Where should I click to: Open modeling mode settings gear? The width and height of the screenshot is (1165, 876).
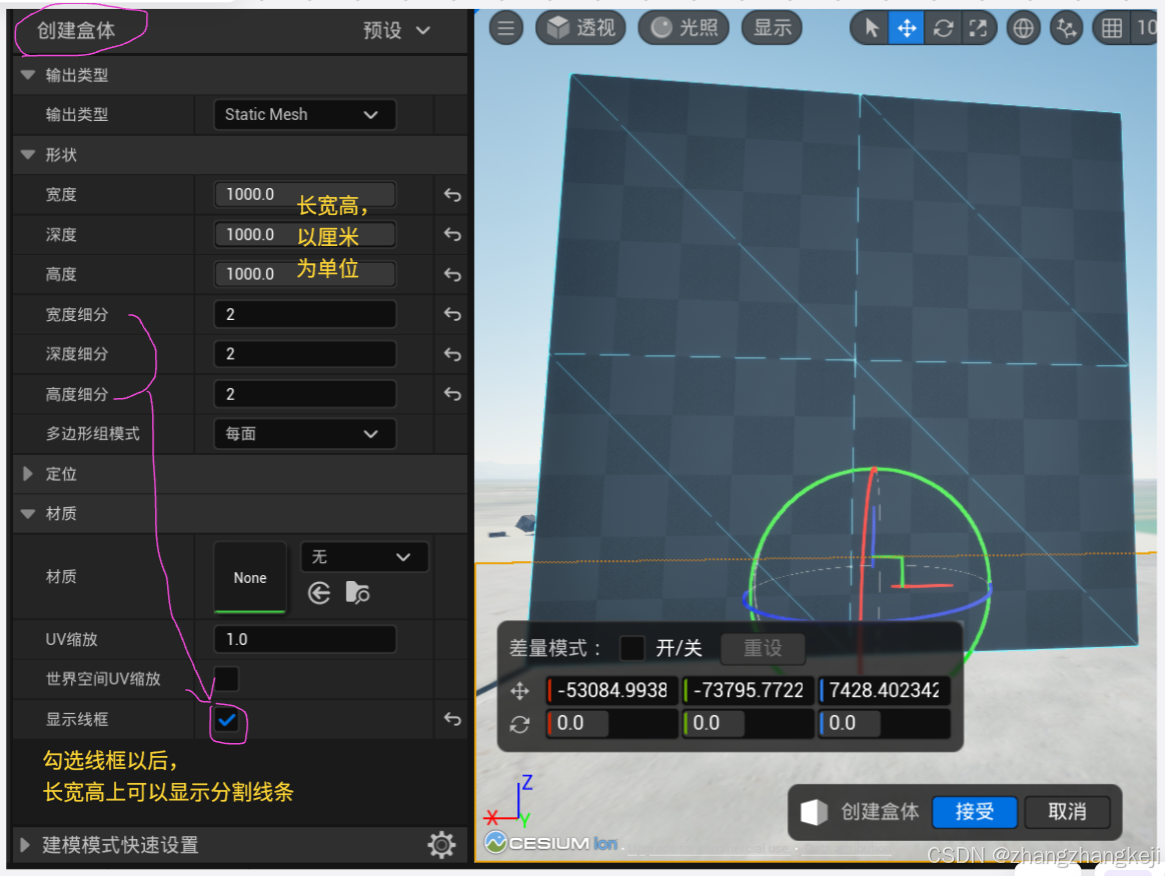[441, 845]
